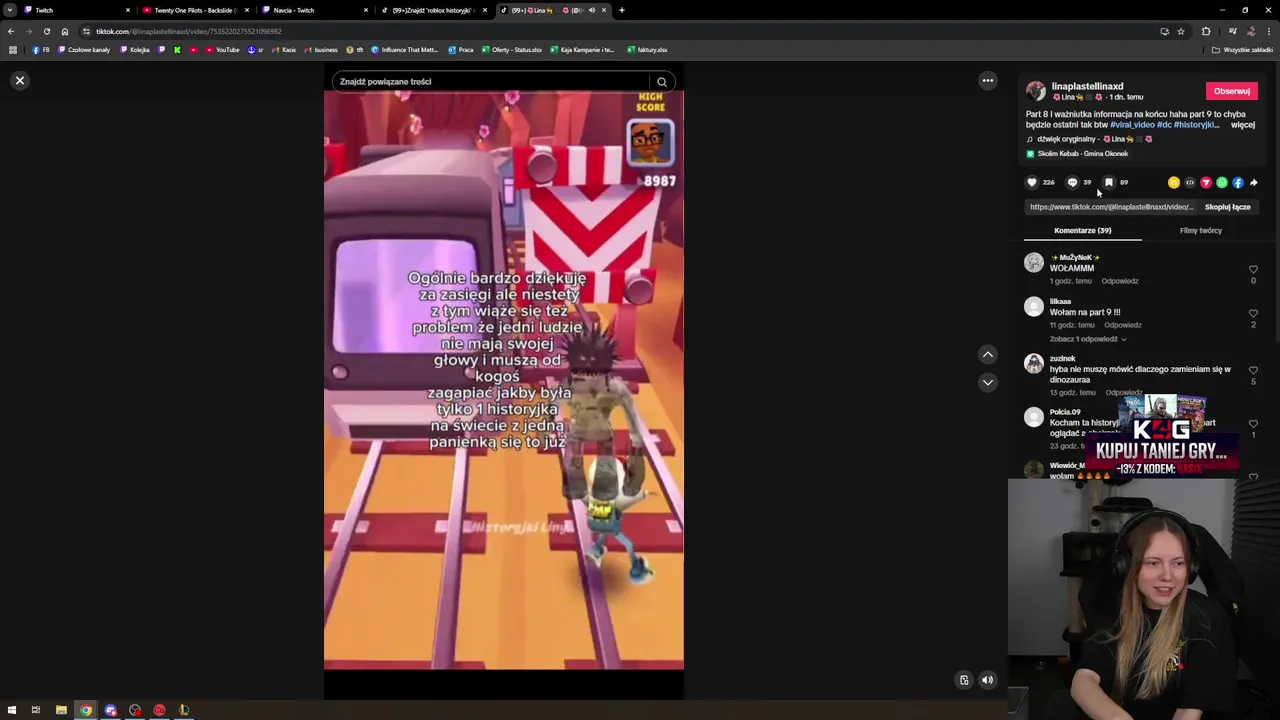Like MużyNeK's 'WOŁAMMM' comment
The width and height of the screenshot is (1280, 720).
(1253, 269)
